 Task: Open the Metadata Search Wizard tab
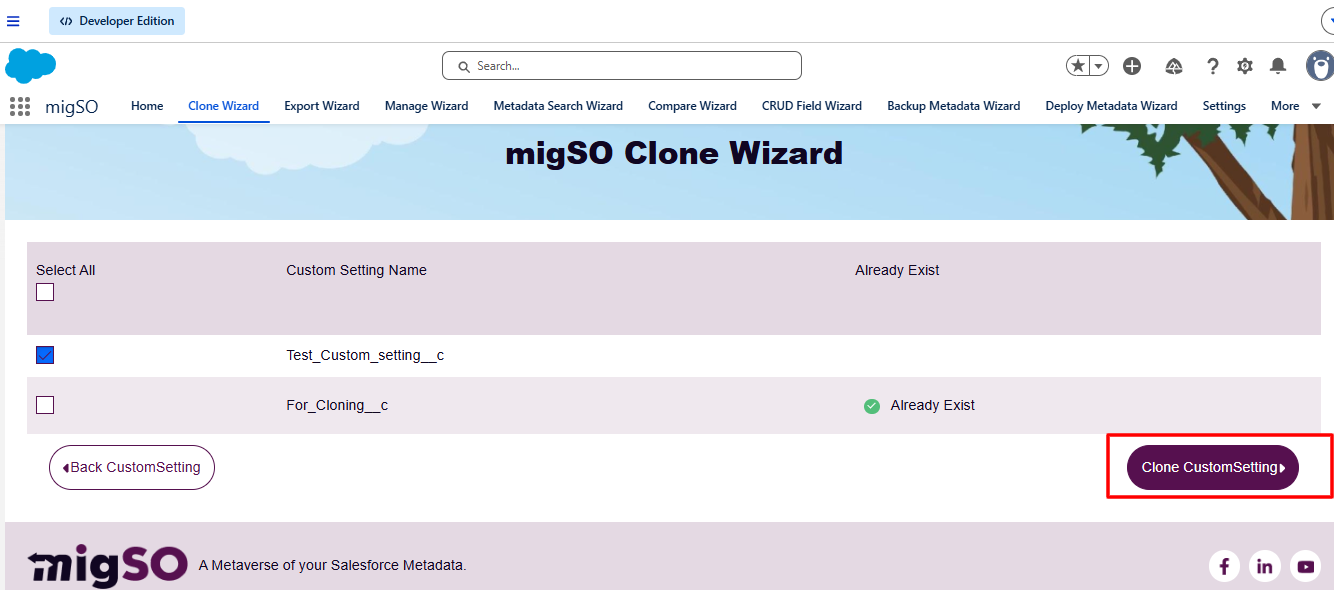click(558, 106)
